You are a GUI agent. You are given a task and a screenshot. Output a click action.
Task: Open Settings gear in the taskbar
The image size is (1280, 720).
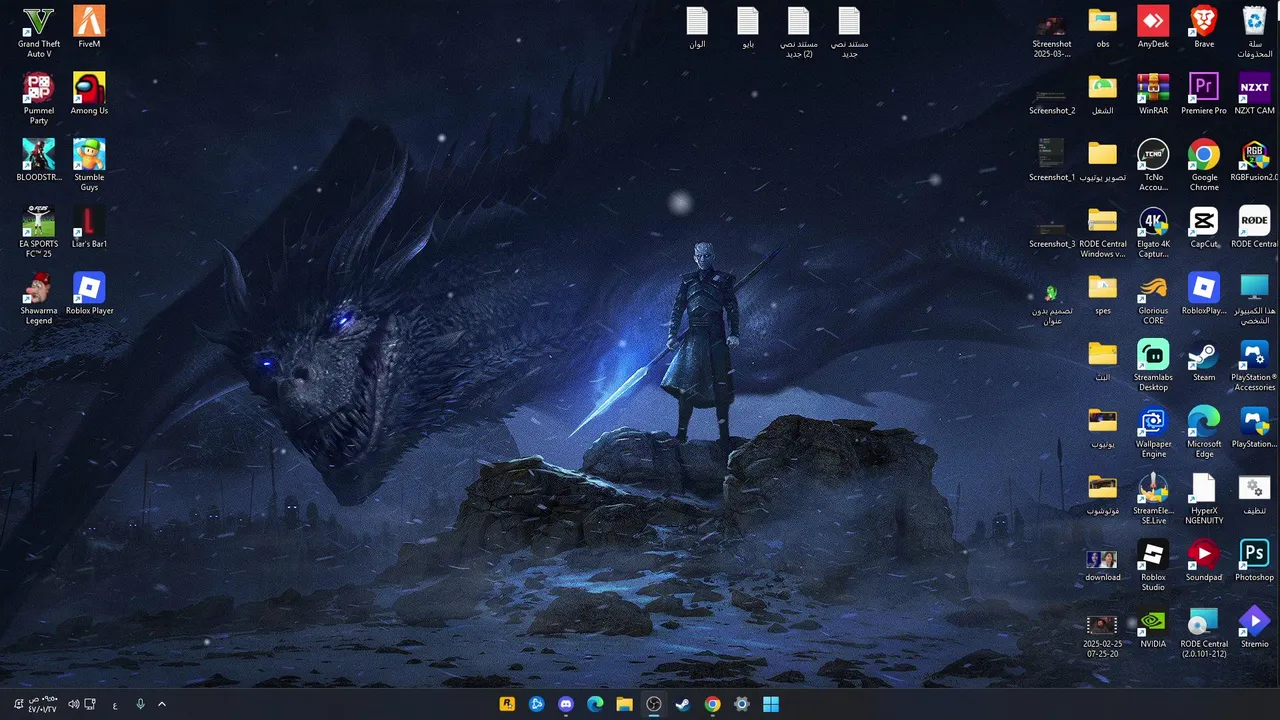tap(742, 704)
